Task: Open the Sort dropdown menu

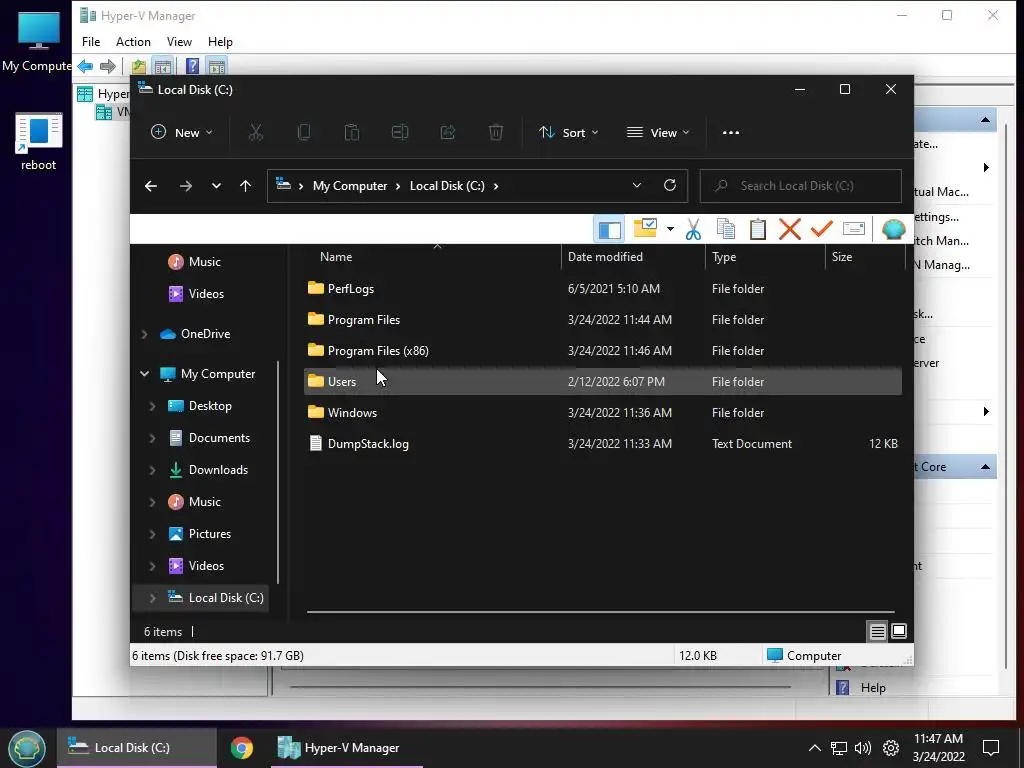Action: pyautogui.click(x=568, y=133)
